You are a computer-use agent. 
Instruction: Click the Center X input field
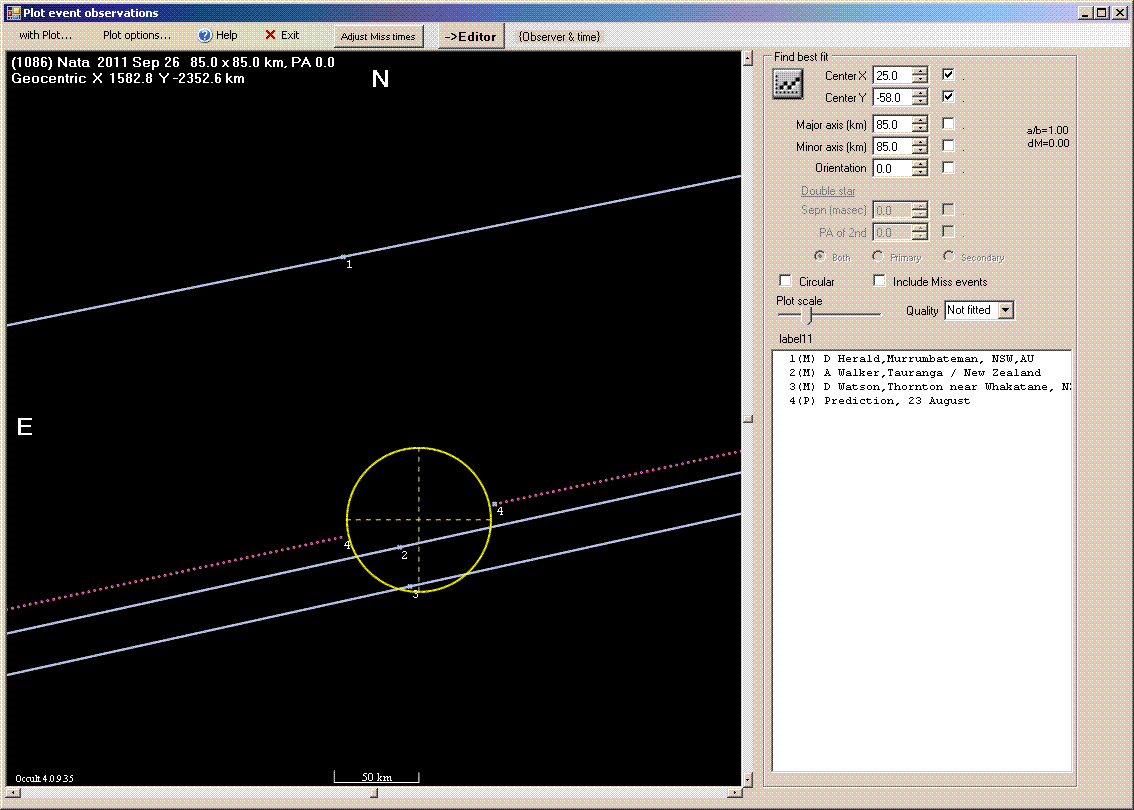[892, 75]
